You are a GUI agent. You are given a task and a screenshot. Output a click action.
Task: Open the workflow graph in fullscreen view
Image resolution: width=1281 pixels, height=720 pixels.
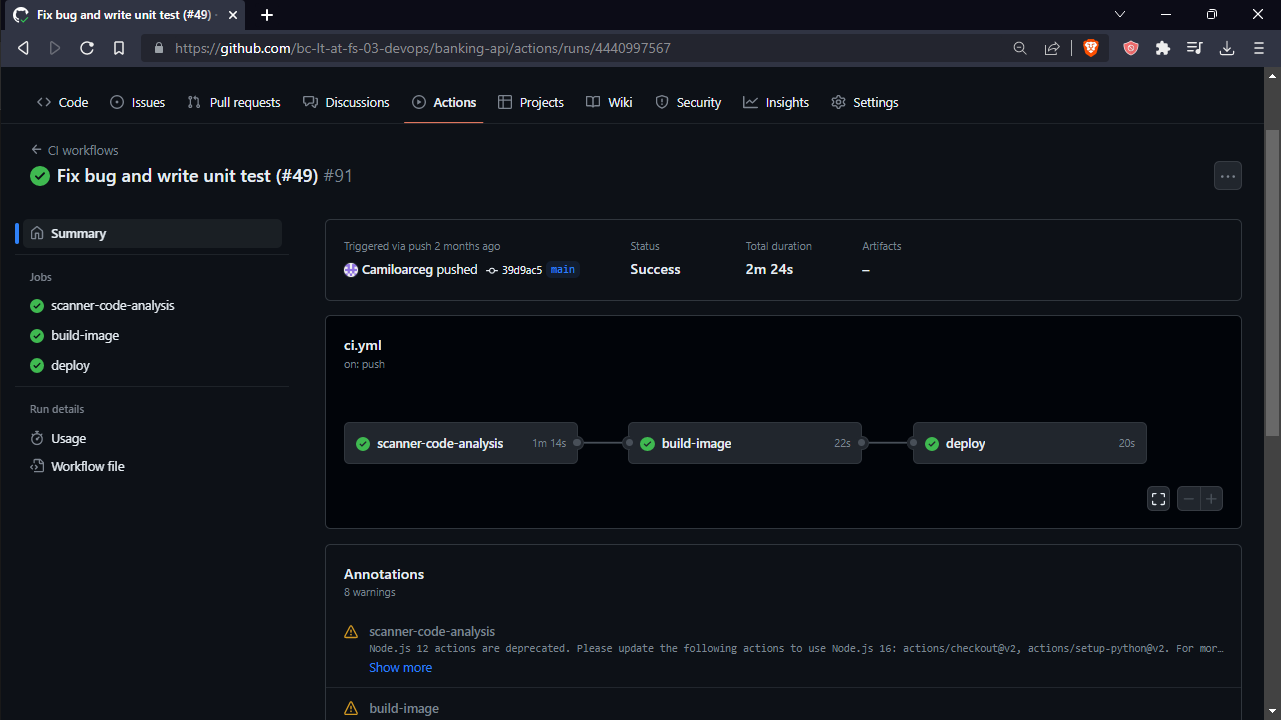coord(1158,498)
